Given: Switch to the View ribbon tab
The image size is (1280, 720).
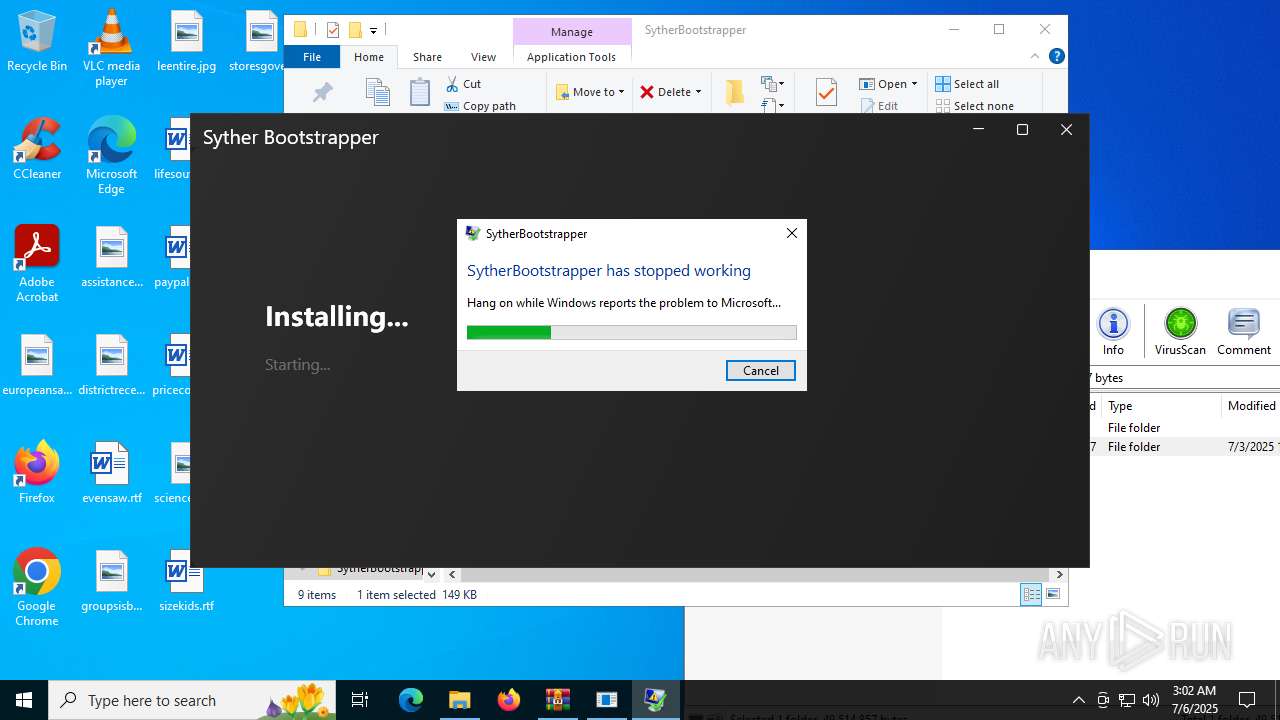Looking at the screenshot, I should (483, 57).
